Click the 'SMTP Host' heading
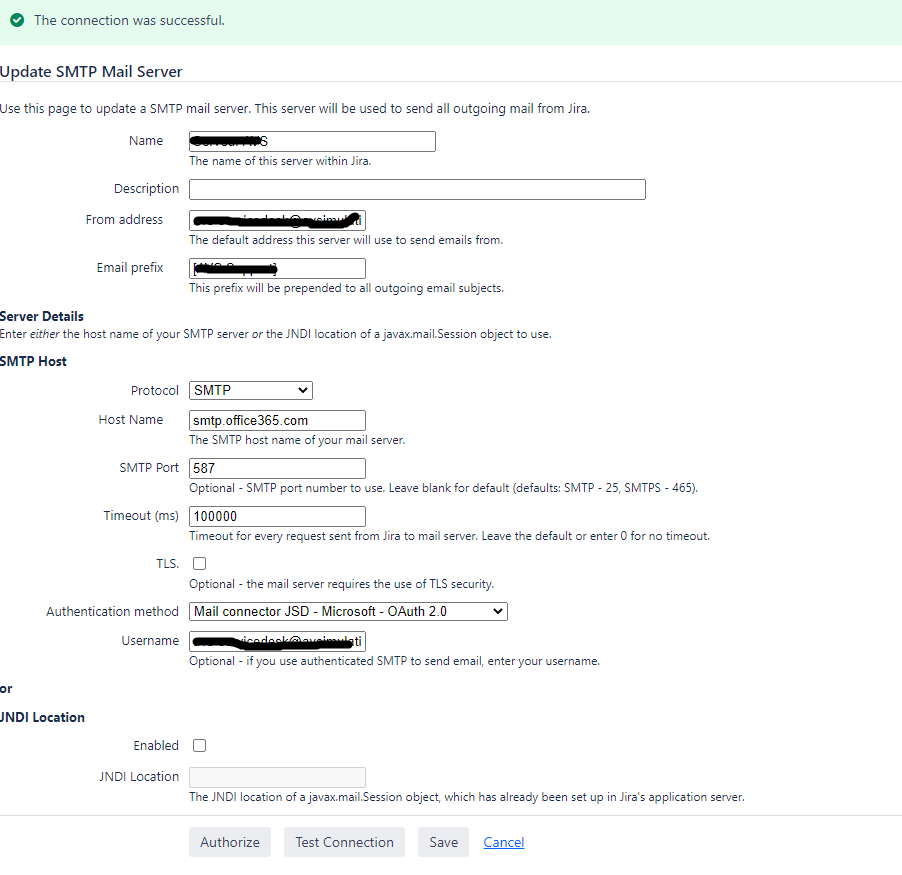The height and width of the screenshot is (875, 902). [33, 361]
